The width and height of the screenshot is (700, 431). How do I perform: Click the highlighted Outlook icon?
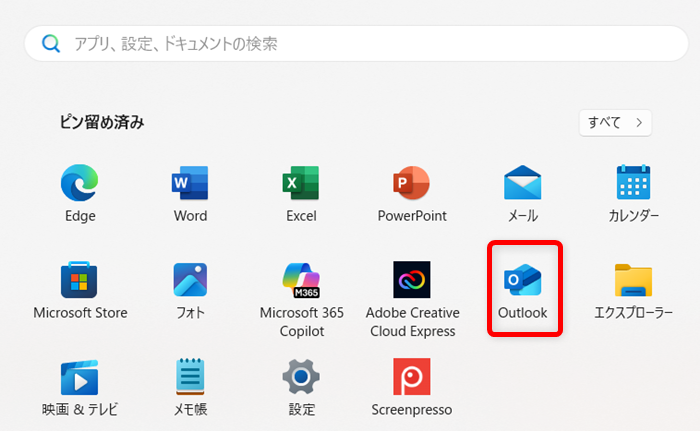[x=522, y=282]
